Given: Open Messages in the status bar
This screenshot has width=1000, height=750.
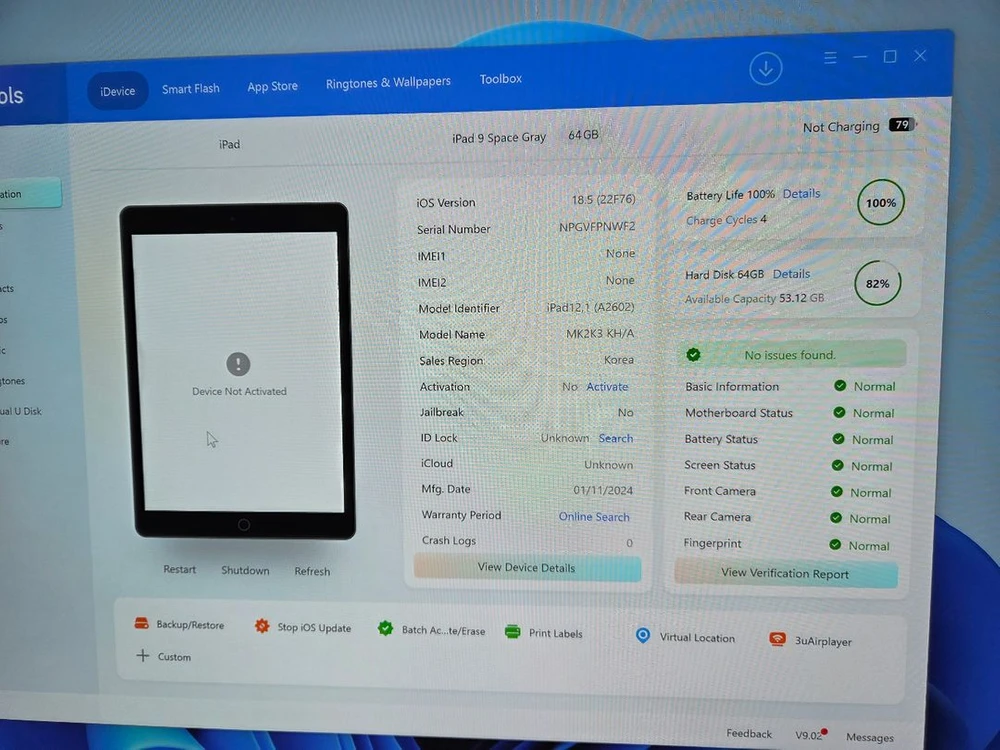Looking at the screenshot, I should pos(869,737).
